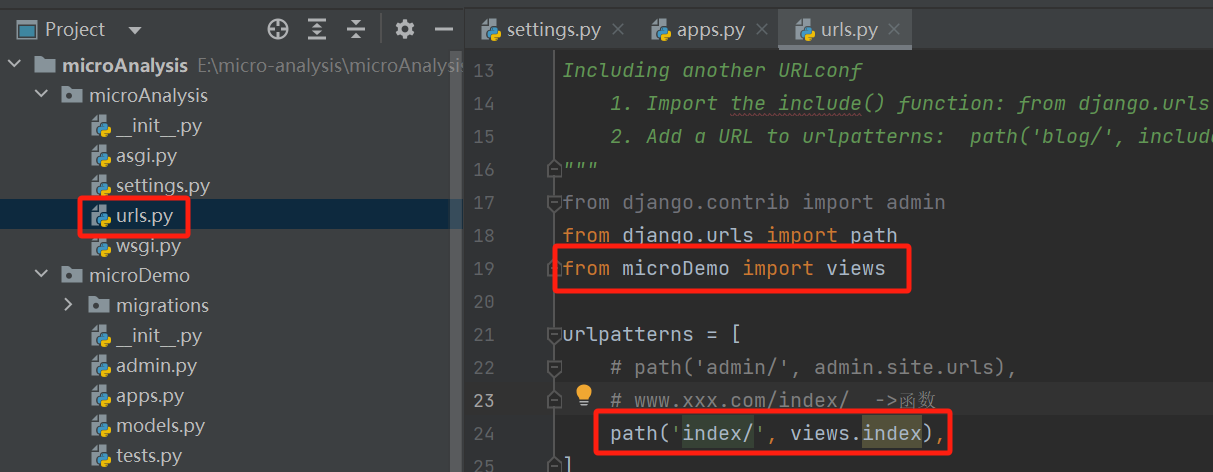The image size is (1213, 472).
Task: Click the word 'microDemo' in import line
Action: 676,269
